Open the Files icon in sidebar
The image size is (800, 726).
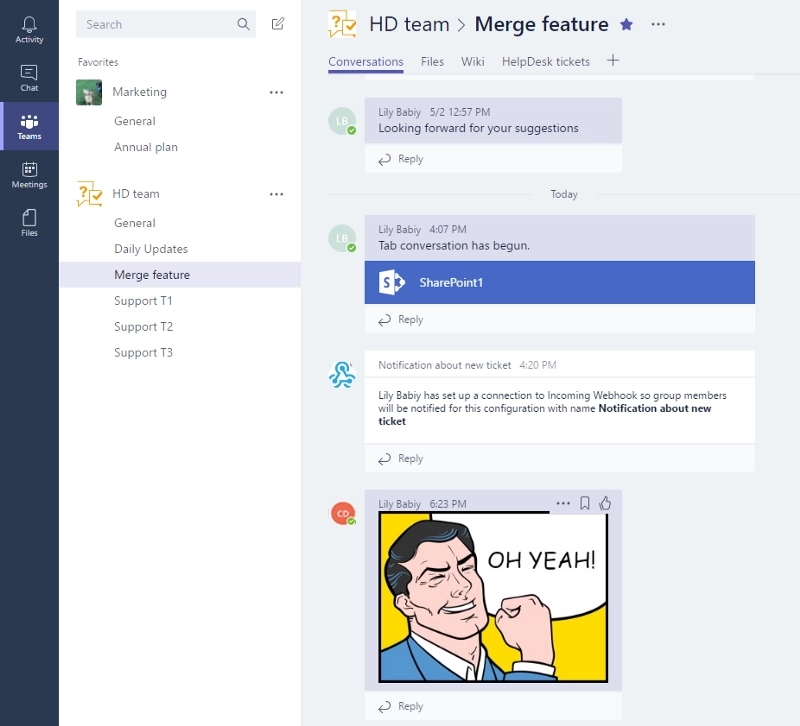coord(29,223)
